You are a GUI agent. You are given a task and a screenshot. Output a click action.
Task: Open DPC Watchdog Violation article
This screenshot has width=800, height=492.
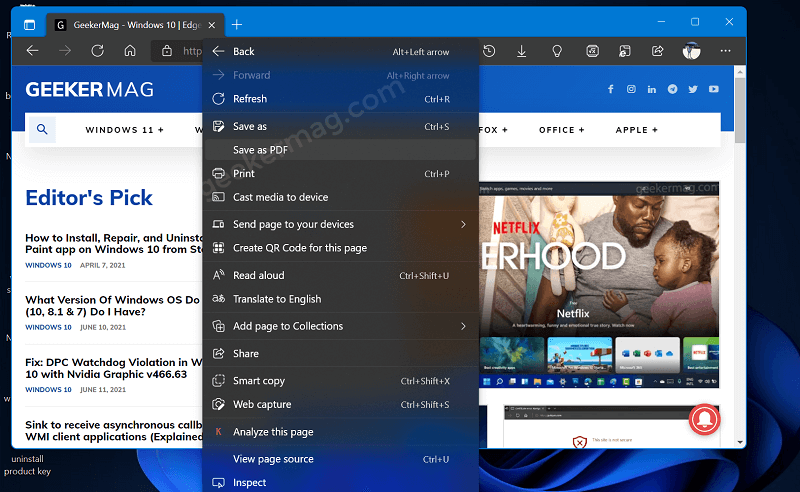(x=114, y=368)
